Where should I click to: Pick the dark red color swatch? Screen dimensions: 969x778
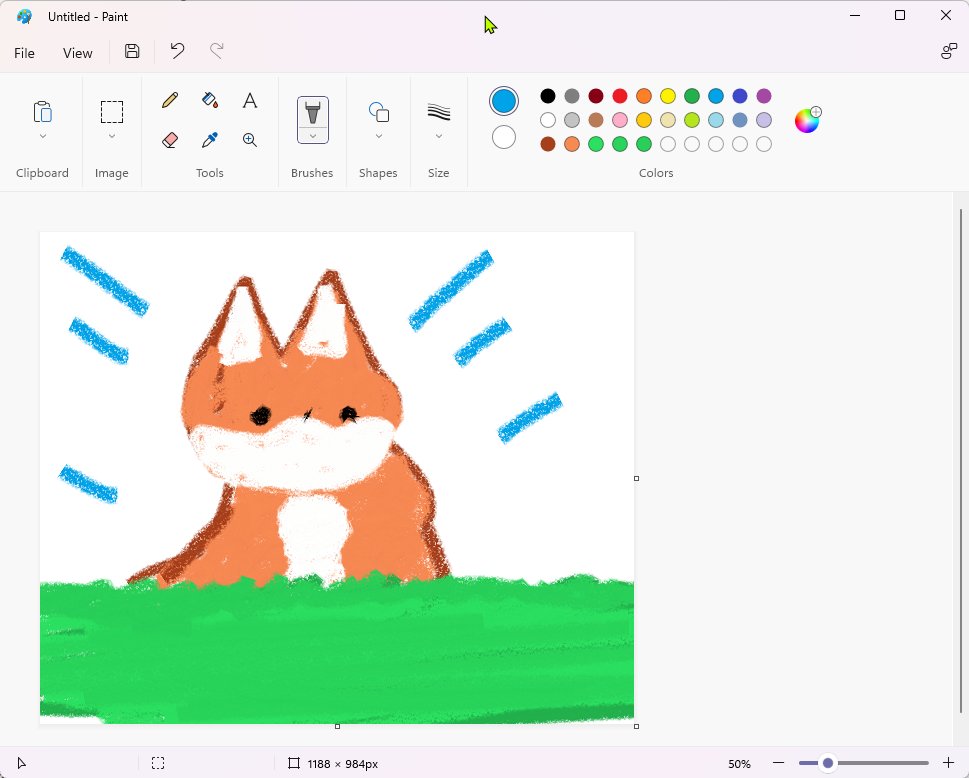pyautogui.click(x=596, y=96)
